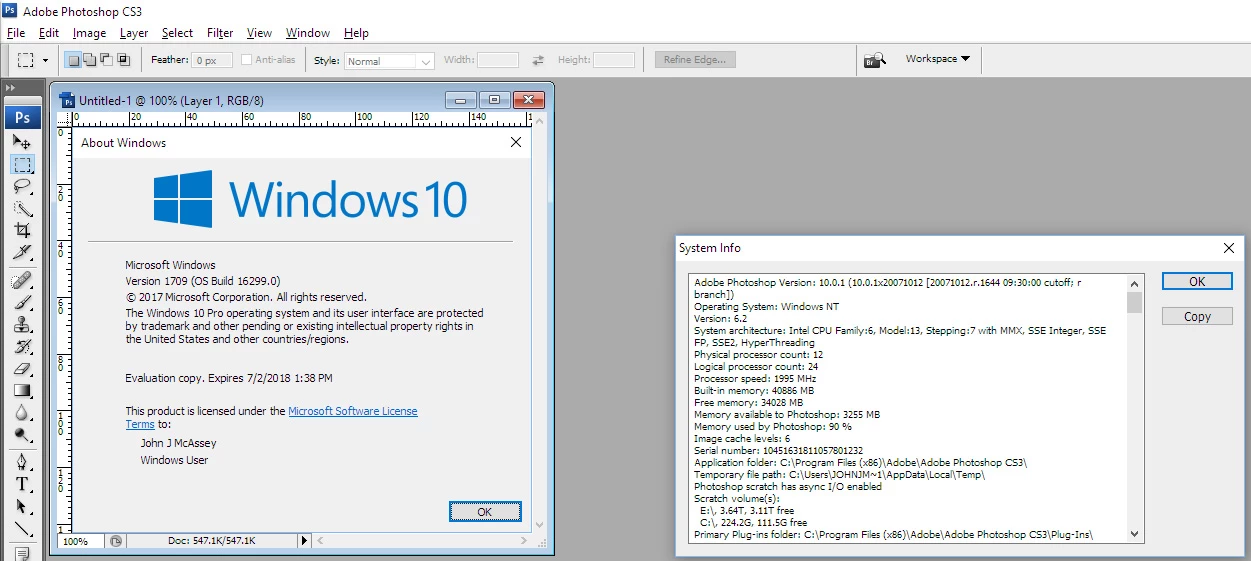
Task: Select the Lasso tool
Action: click(x=22, y=186)
